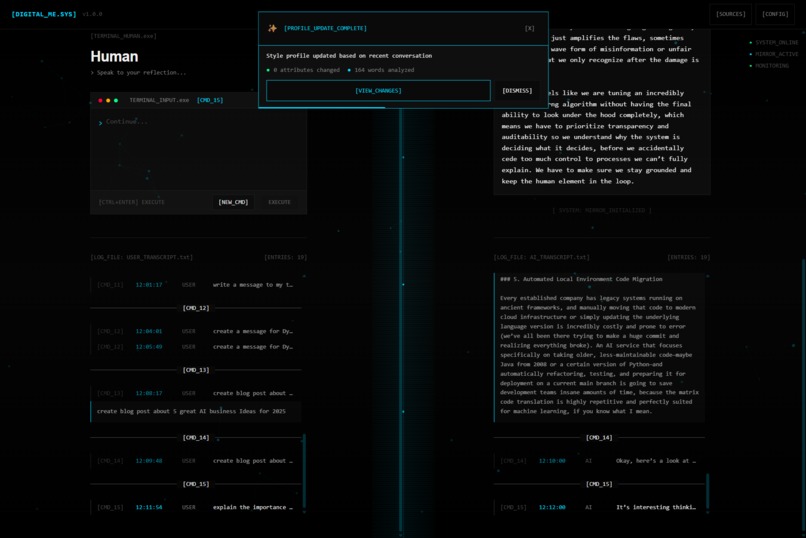The height and width of the screenshot is (538, 806).
Task: Expand the AI 12:10:00 'Okay, here's a look at' entry
Action: pos(599,461)
